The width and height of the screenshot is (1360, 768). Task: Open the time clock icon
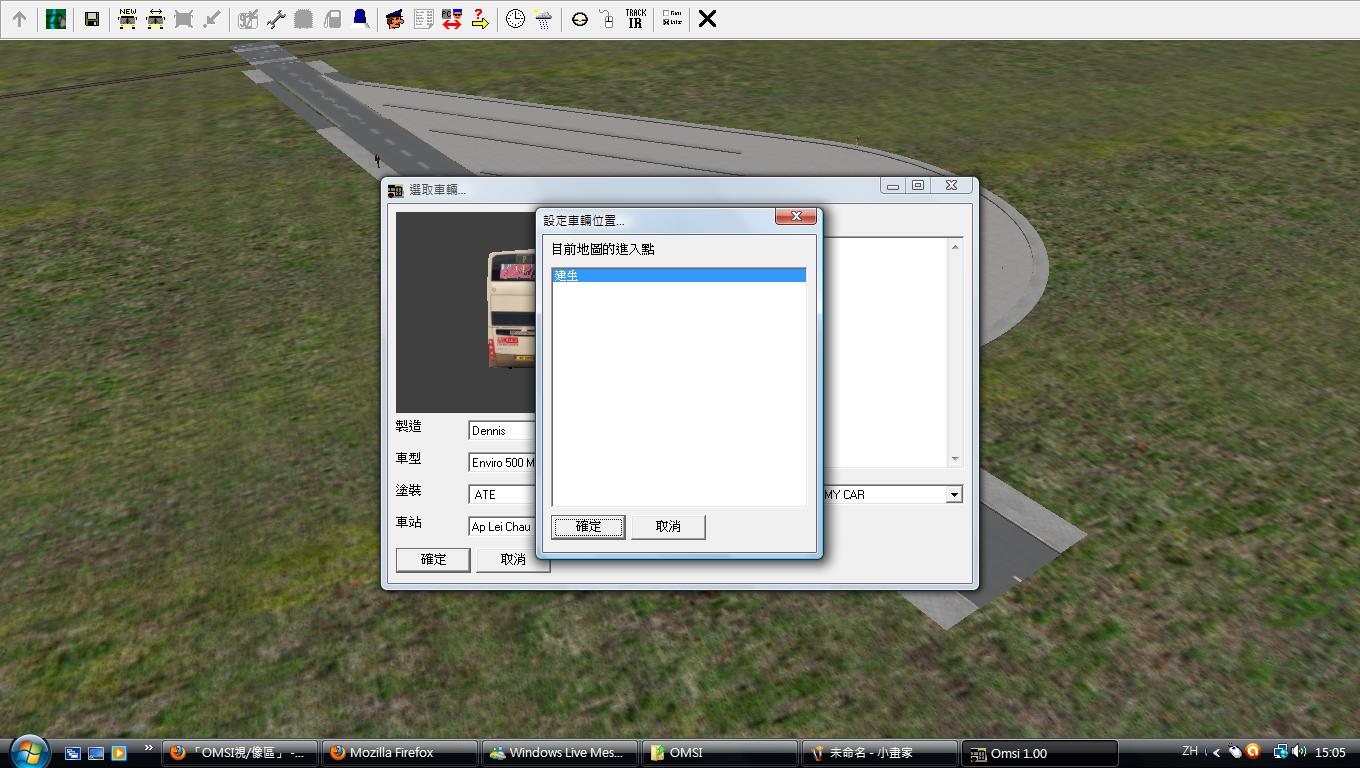point(515,19)
